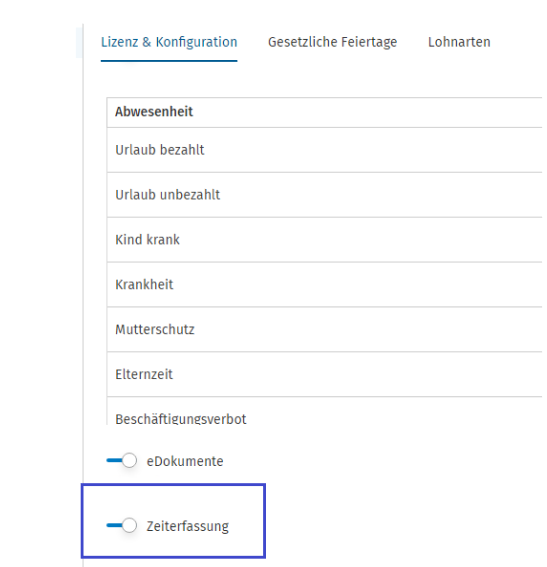The image size is (547, 567).
Task: Switch to the Gesetzliche Feiertage tab
Action: coord(332,42)
